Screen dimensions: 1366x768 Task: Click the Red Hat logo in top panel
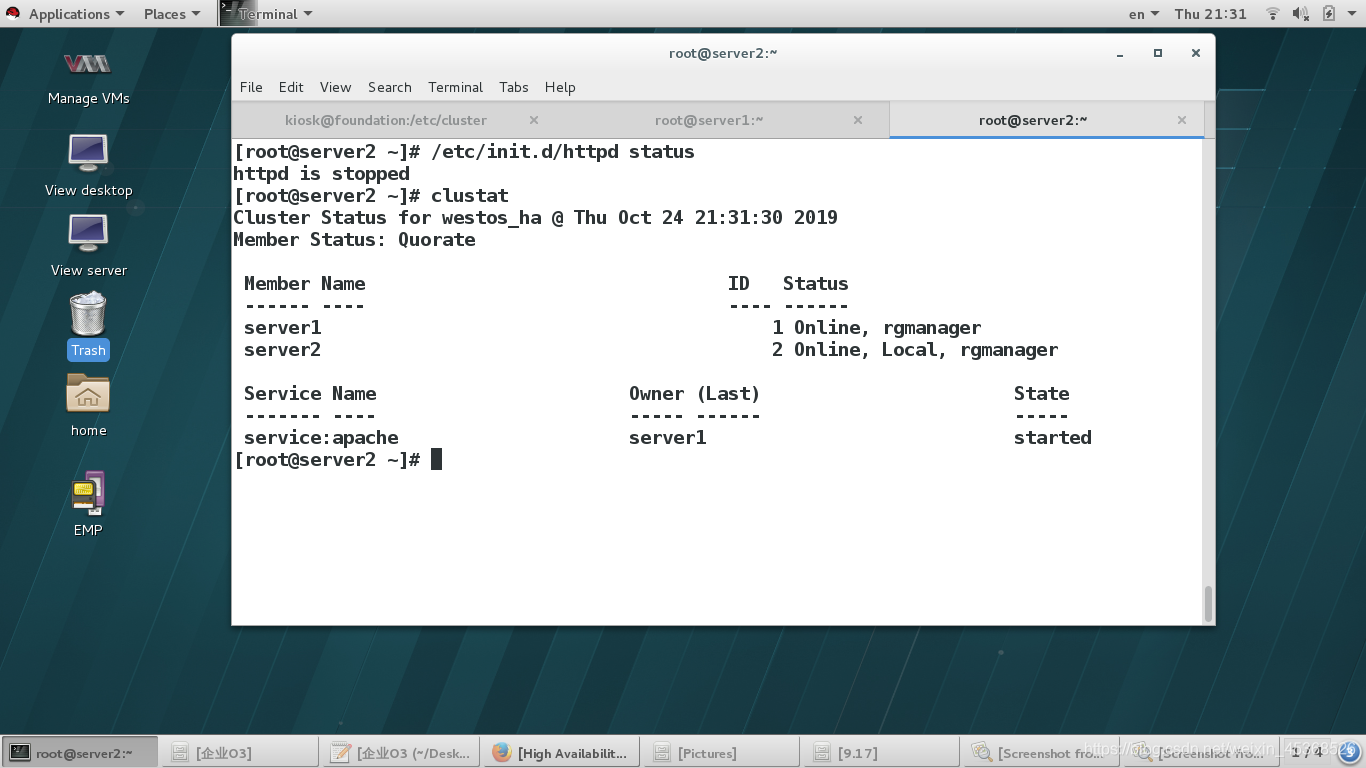(x=13, y=14)
